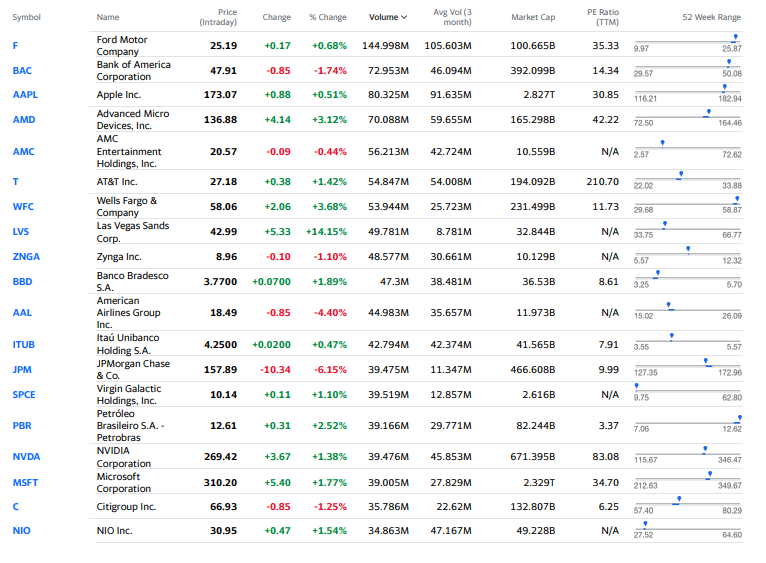Open the BAC ticker symbol link
The width and height of the screenshot is (766, 563).
coord(22,70)
